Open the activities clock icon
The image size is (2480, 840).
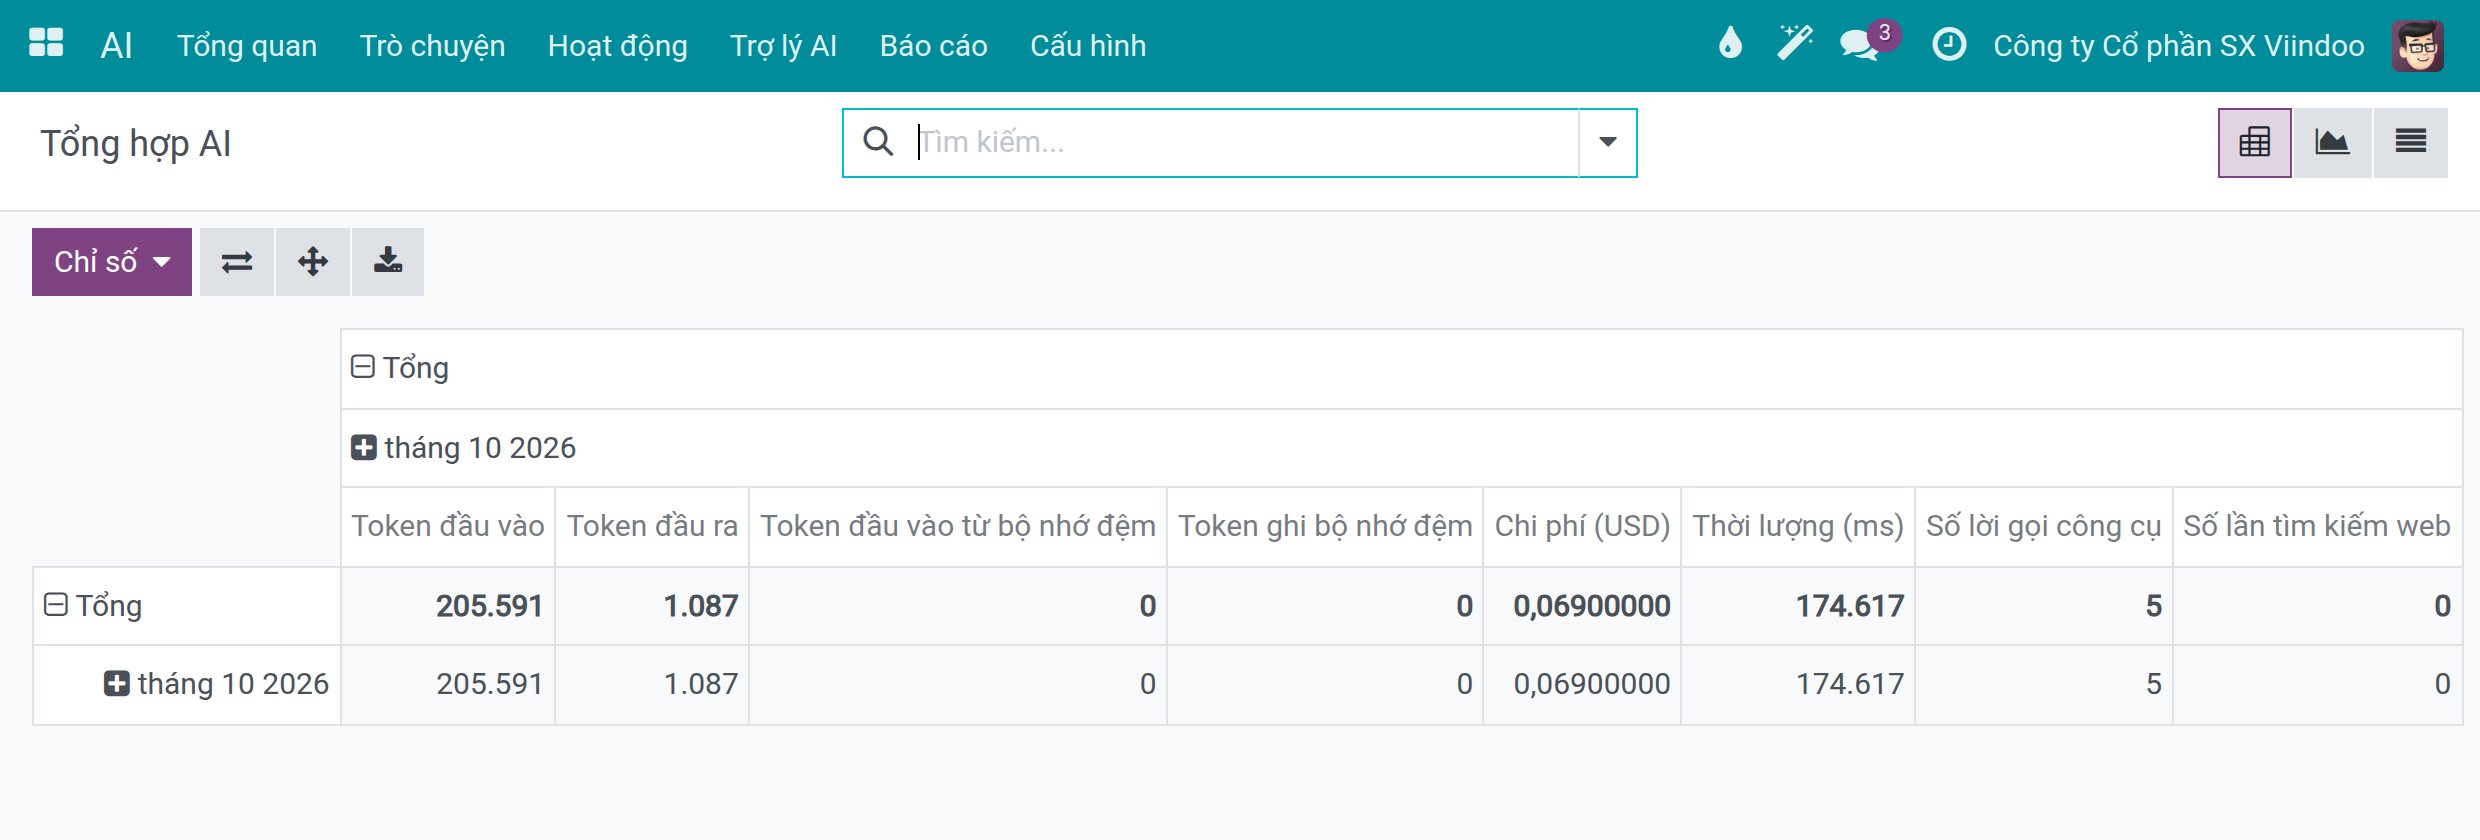coord(1949,44)
